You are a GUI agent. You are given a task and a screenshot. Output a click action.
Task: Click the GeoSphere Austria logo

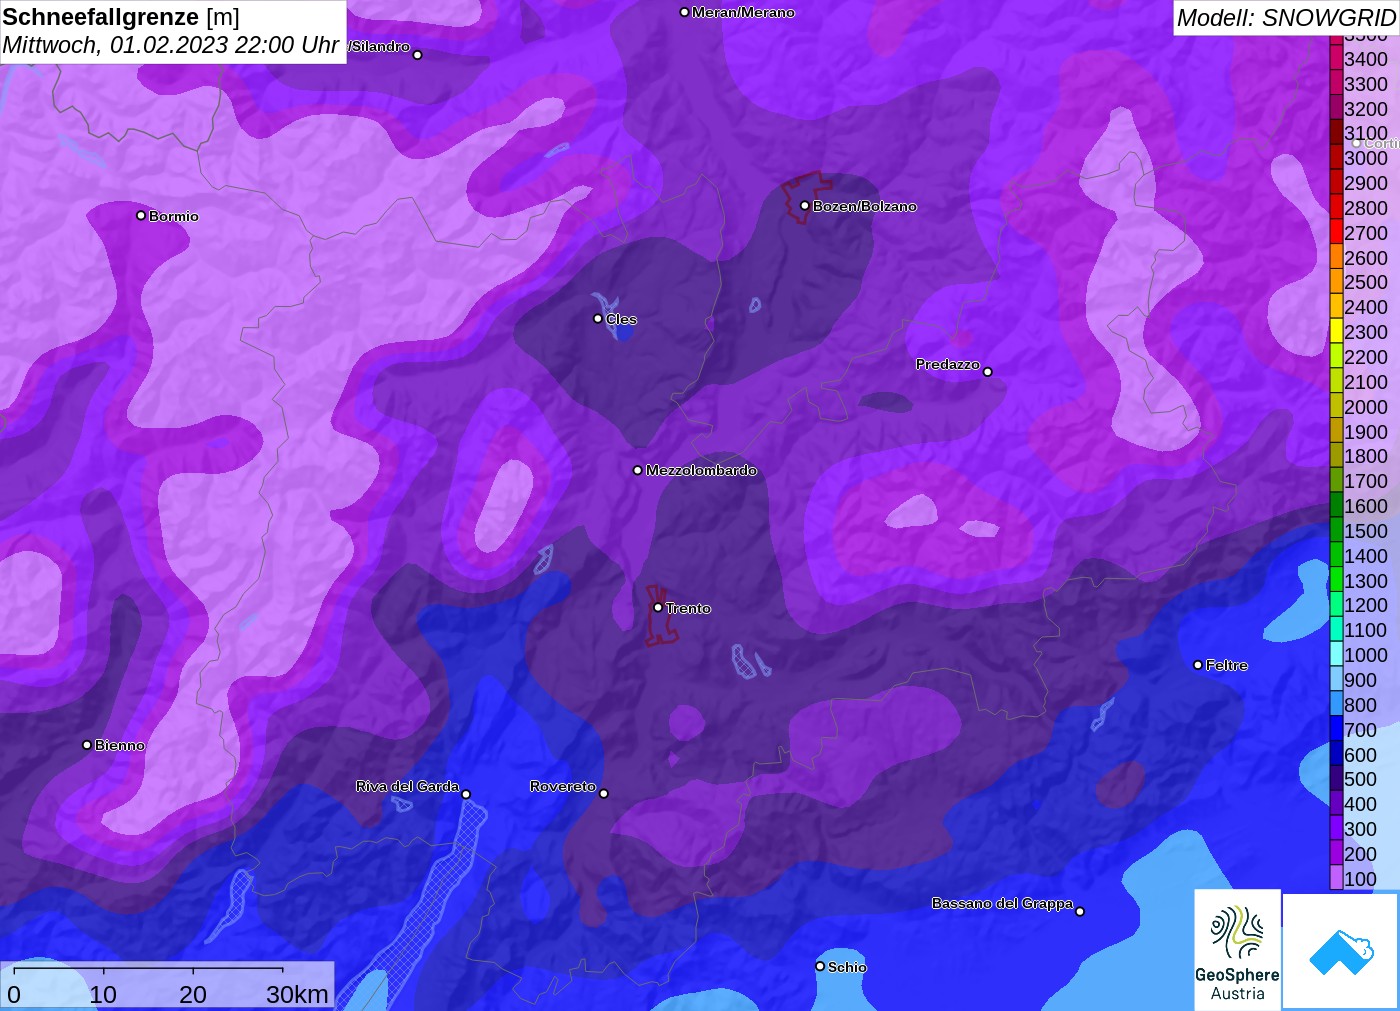pos(1237,949)
